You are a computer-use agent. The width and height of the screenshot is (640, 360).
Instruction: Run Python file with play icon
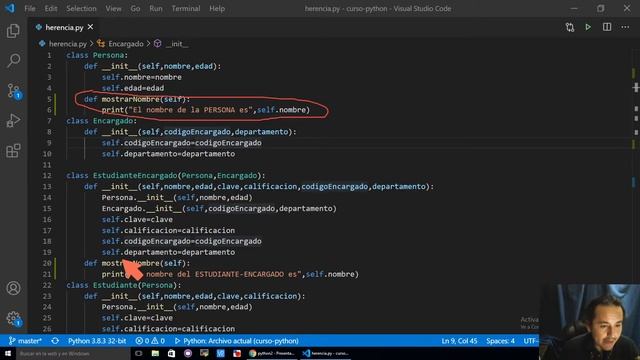coord(588,27)
